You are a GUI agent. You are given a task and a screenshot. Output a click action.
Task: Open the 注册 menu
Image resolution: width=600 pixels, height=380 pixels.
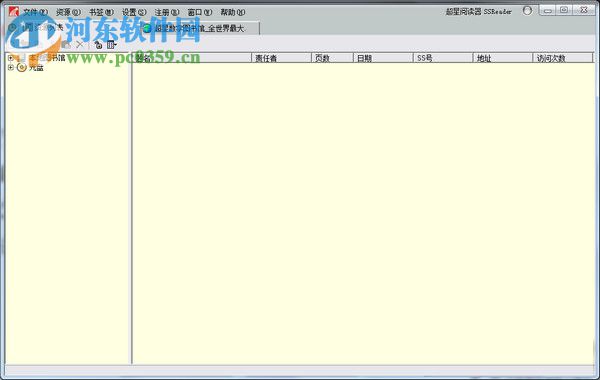pos(166,12)
